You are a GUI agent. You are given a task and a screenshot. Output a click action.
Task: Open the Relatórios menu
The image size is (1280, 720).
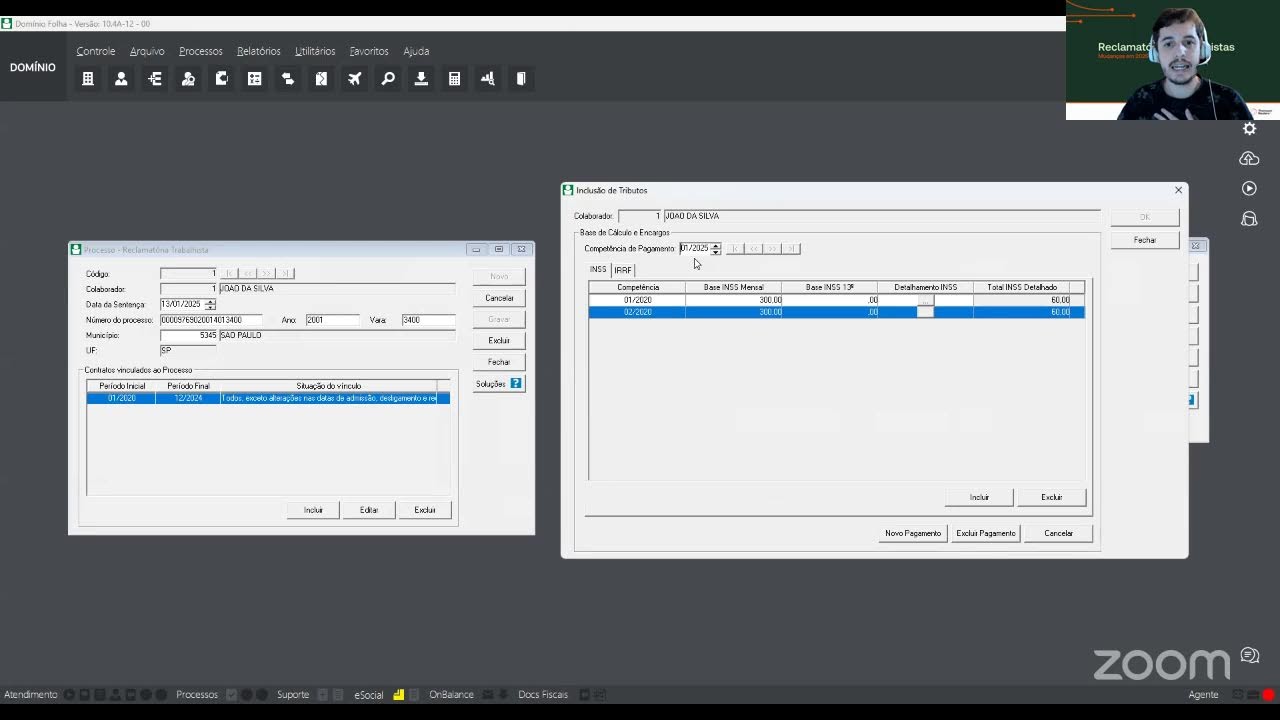pyautogui.click(x=259, y=51)
